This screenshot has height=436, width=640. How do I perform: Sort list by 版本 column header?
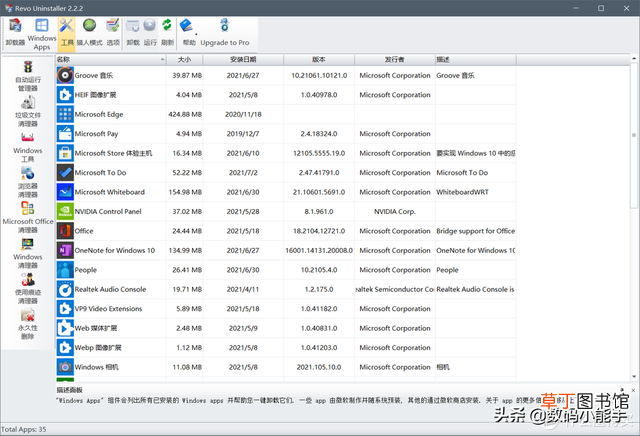click(x=319, y=60)
